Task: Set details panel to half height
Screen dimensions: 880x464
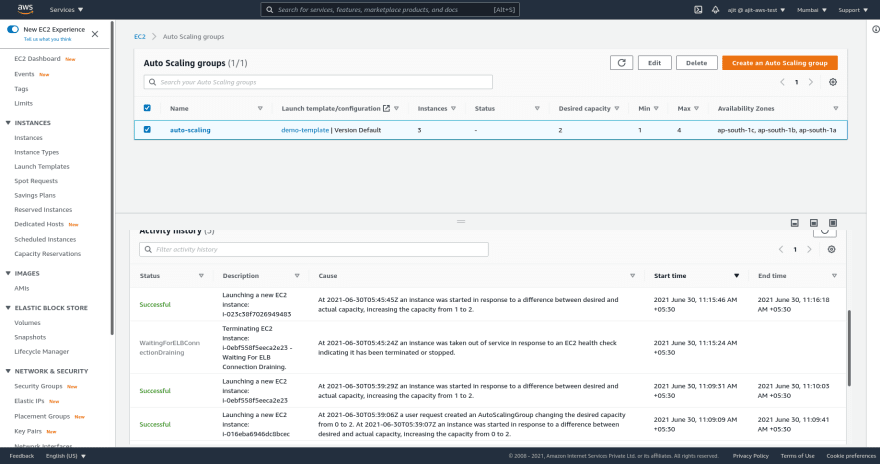Action: coord(814,223)
